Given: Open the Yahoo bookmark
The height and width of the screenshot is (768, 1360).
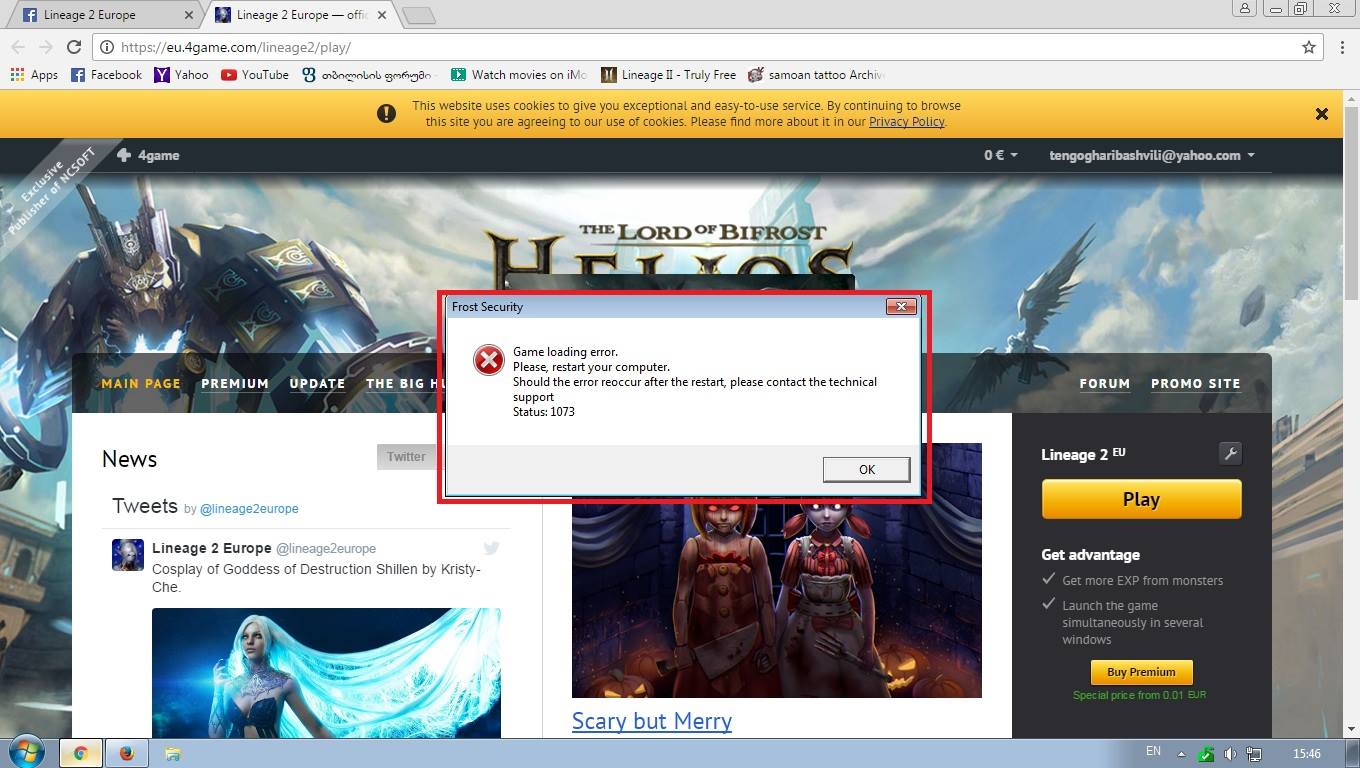Looking at the screenshot, I should point(181,75).
